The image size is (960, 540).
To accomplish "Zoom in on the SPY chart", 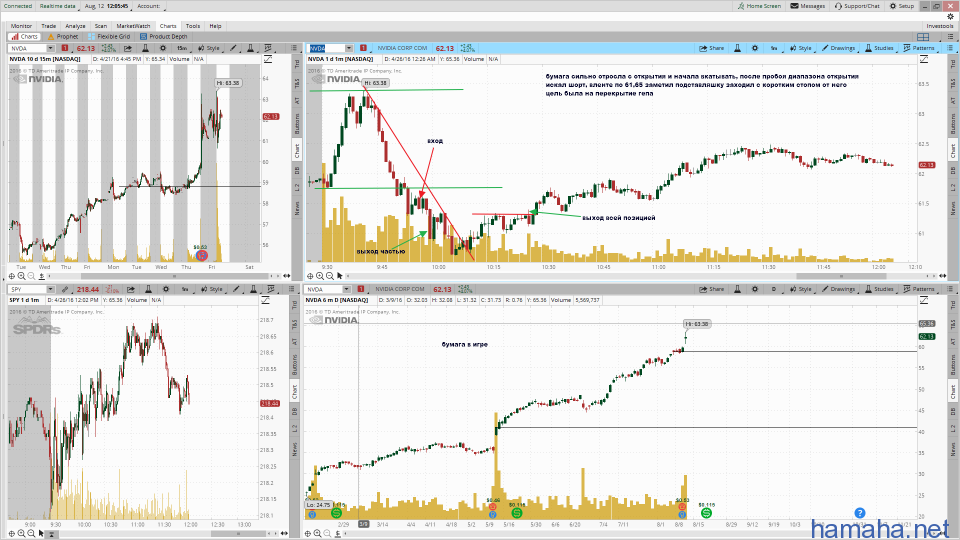I will 21,533.
